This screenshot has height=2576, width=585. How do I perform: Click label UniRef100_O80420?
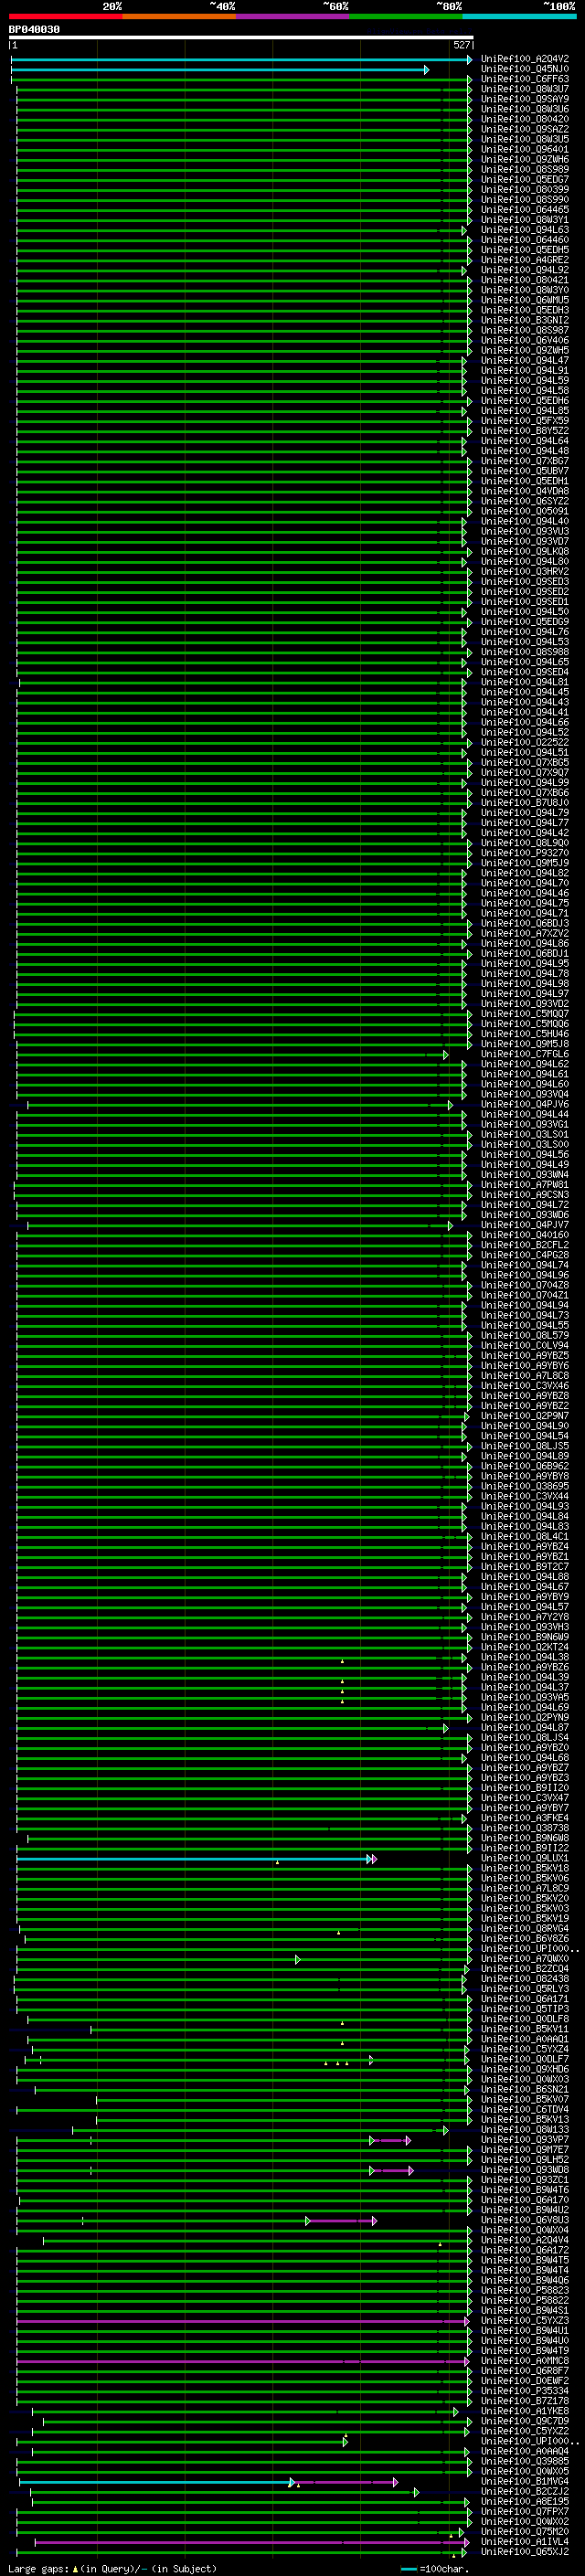tap(525, 119)
